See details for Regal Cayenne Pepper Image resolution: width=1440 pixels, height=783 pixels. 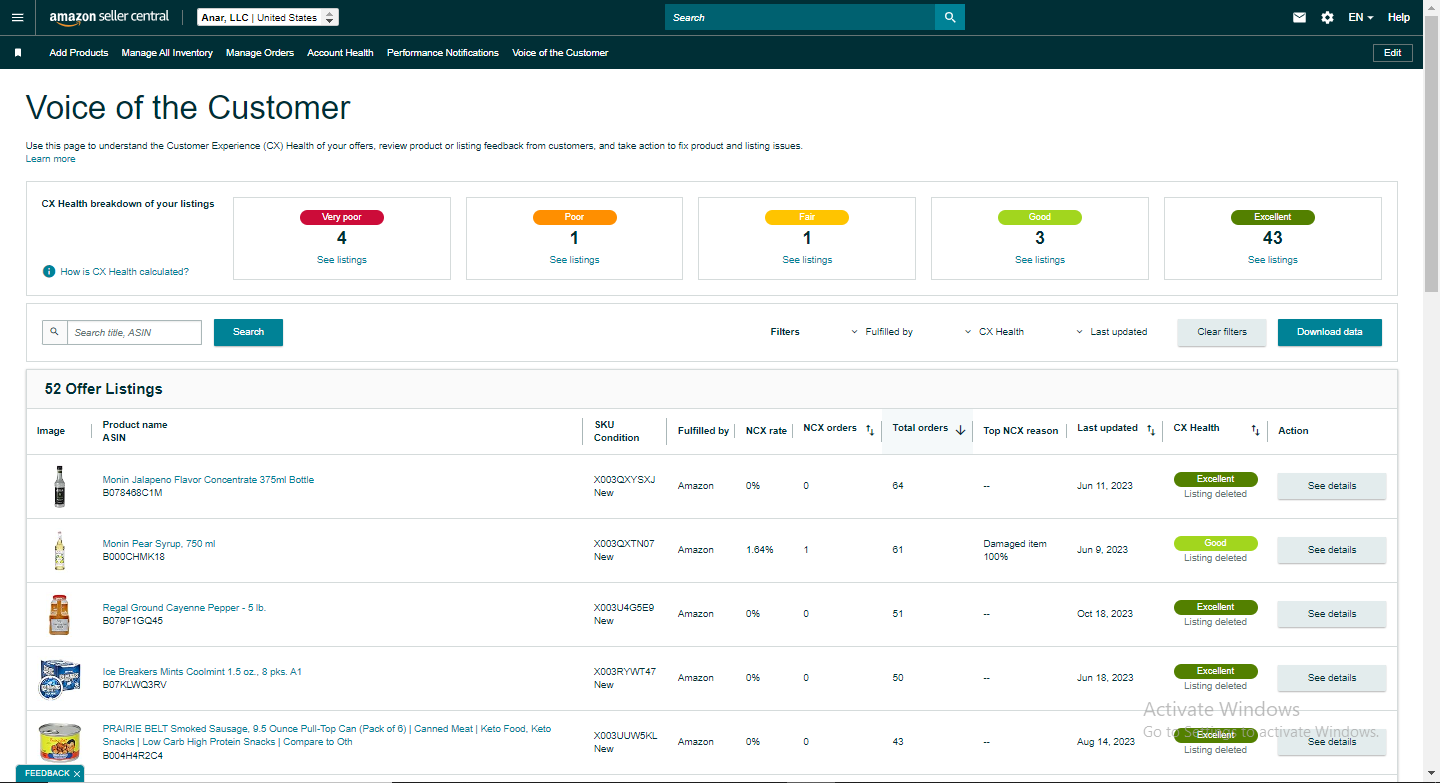click(1332, 614)
